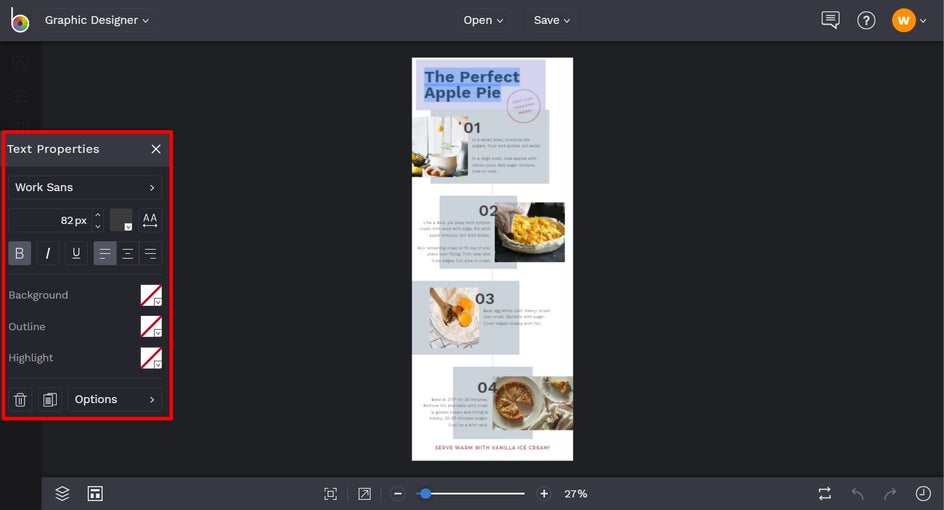The image size is (944, 510).
Task: Click the zoom slider handle
Action: (426, 494)
